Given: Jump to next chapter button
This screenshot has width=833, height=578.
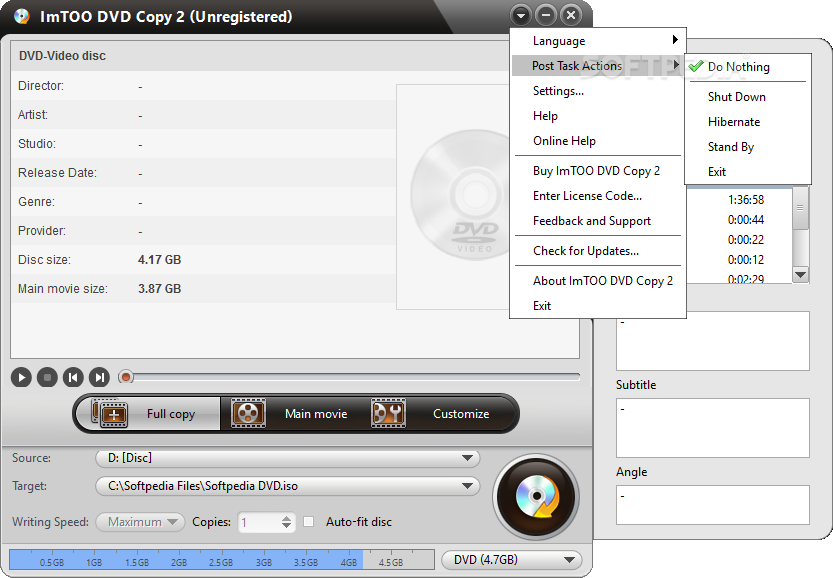Looking at the screenshot, I should pyautogui.click(x=99, y=378).
